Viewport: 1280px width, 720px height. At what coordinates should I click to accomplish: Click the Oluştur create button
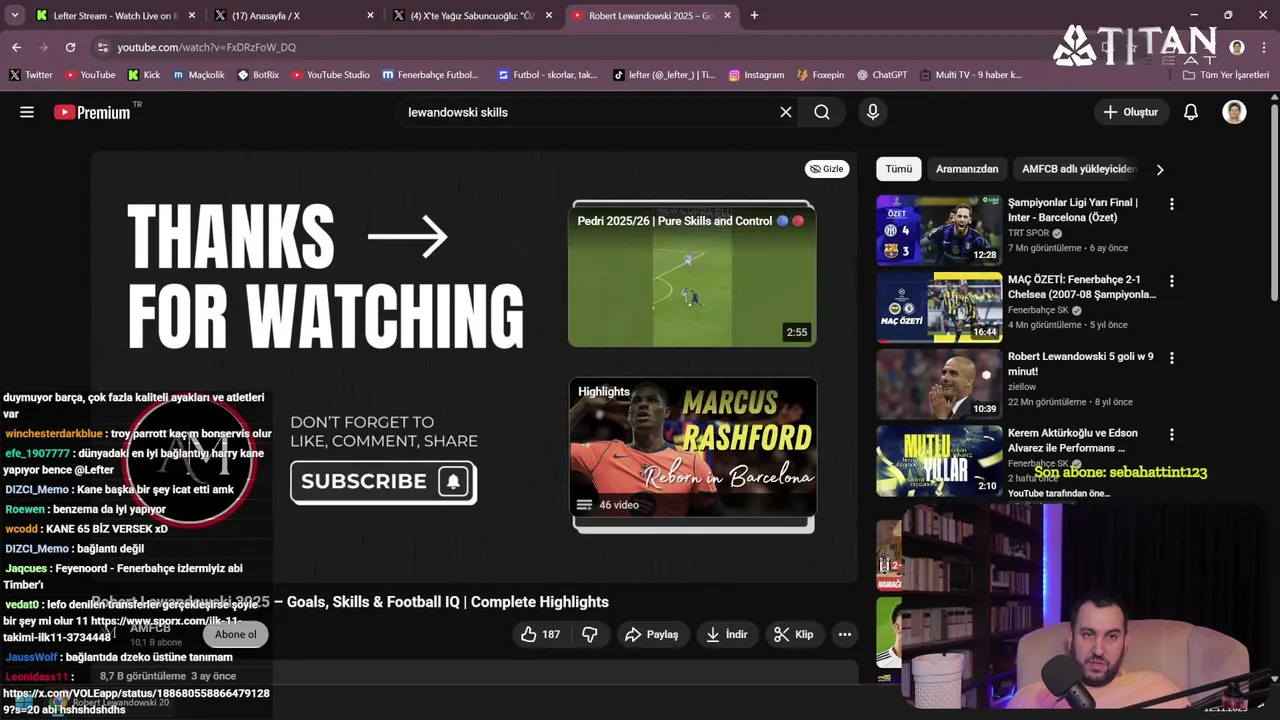(x=1130, y=112)
